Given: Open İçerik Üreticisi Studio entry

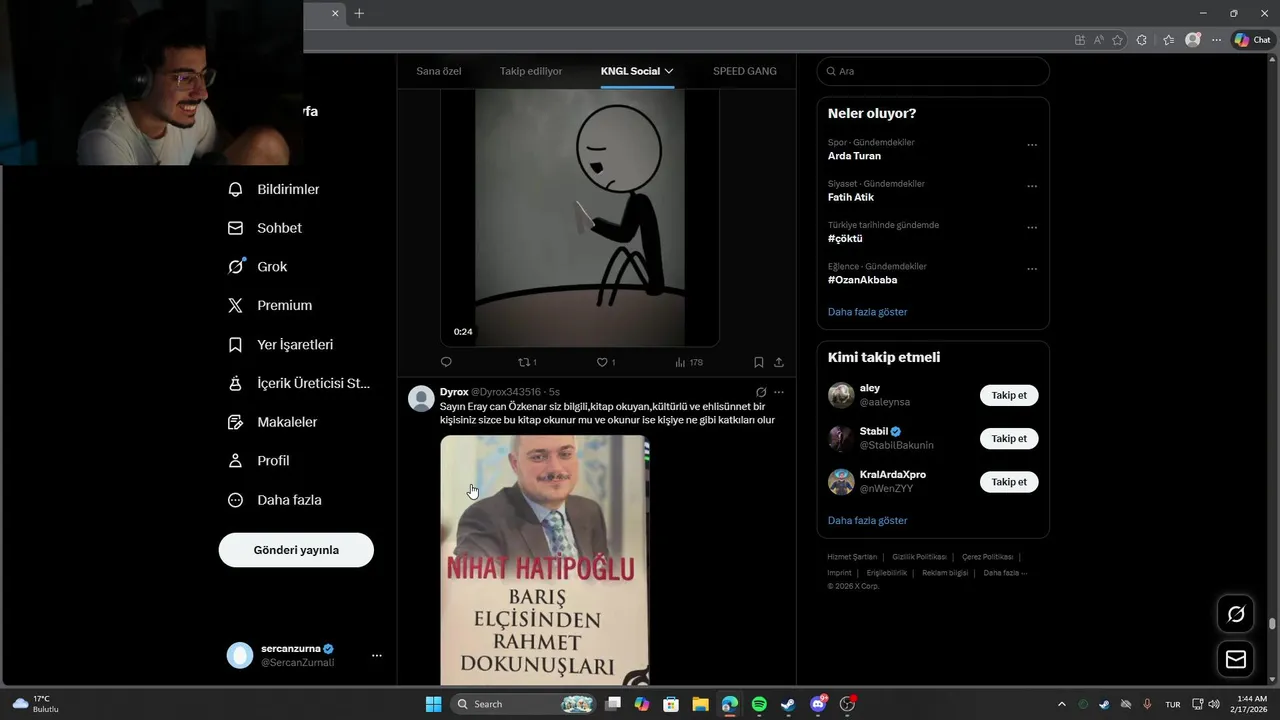Looking at the screenshot, I should coord(298,383).
